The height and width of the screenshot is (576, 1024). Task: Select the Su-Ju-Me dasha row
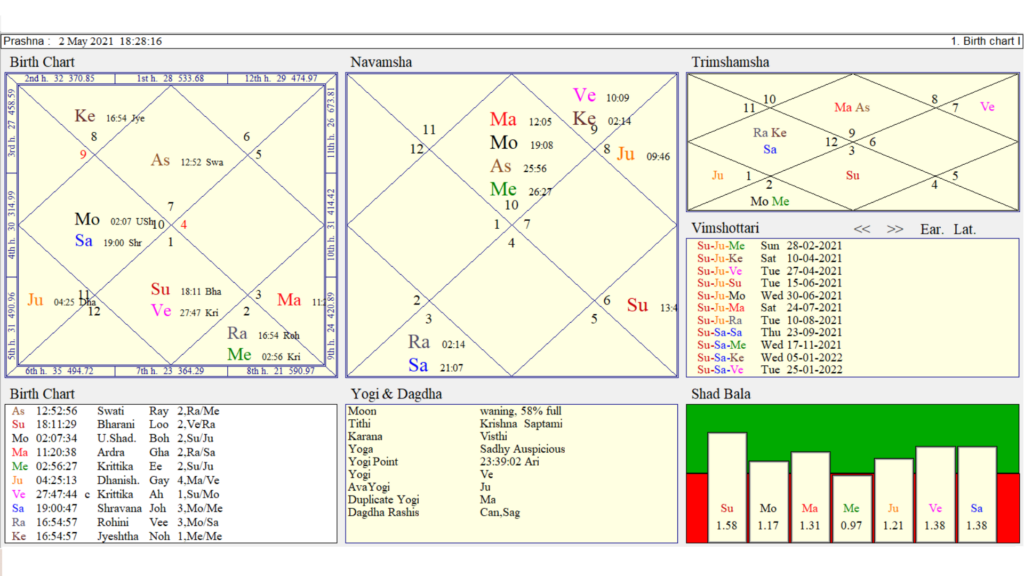pos(769,246)
